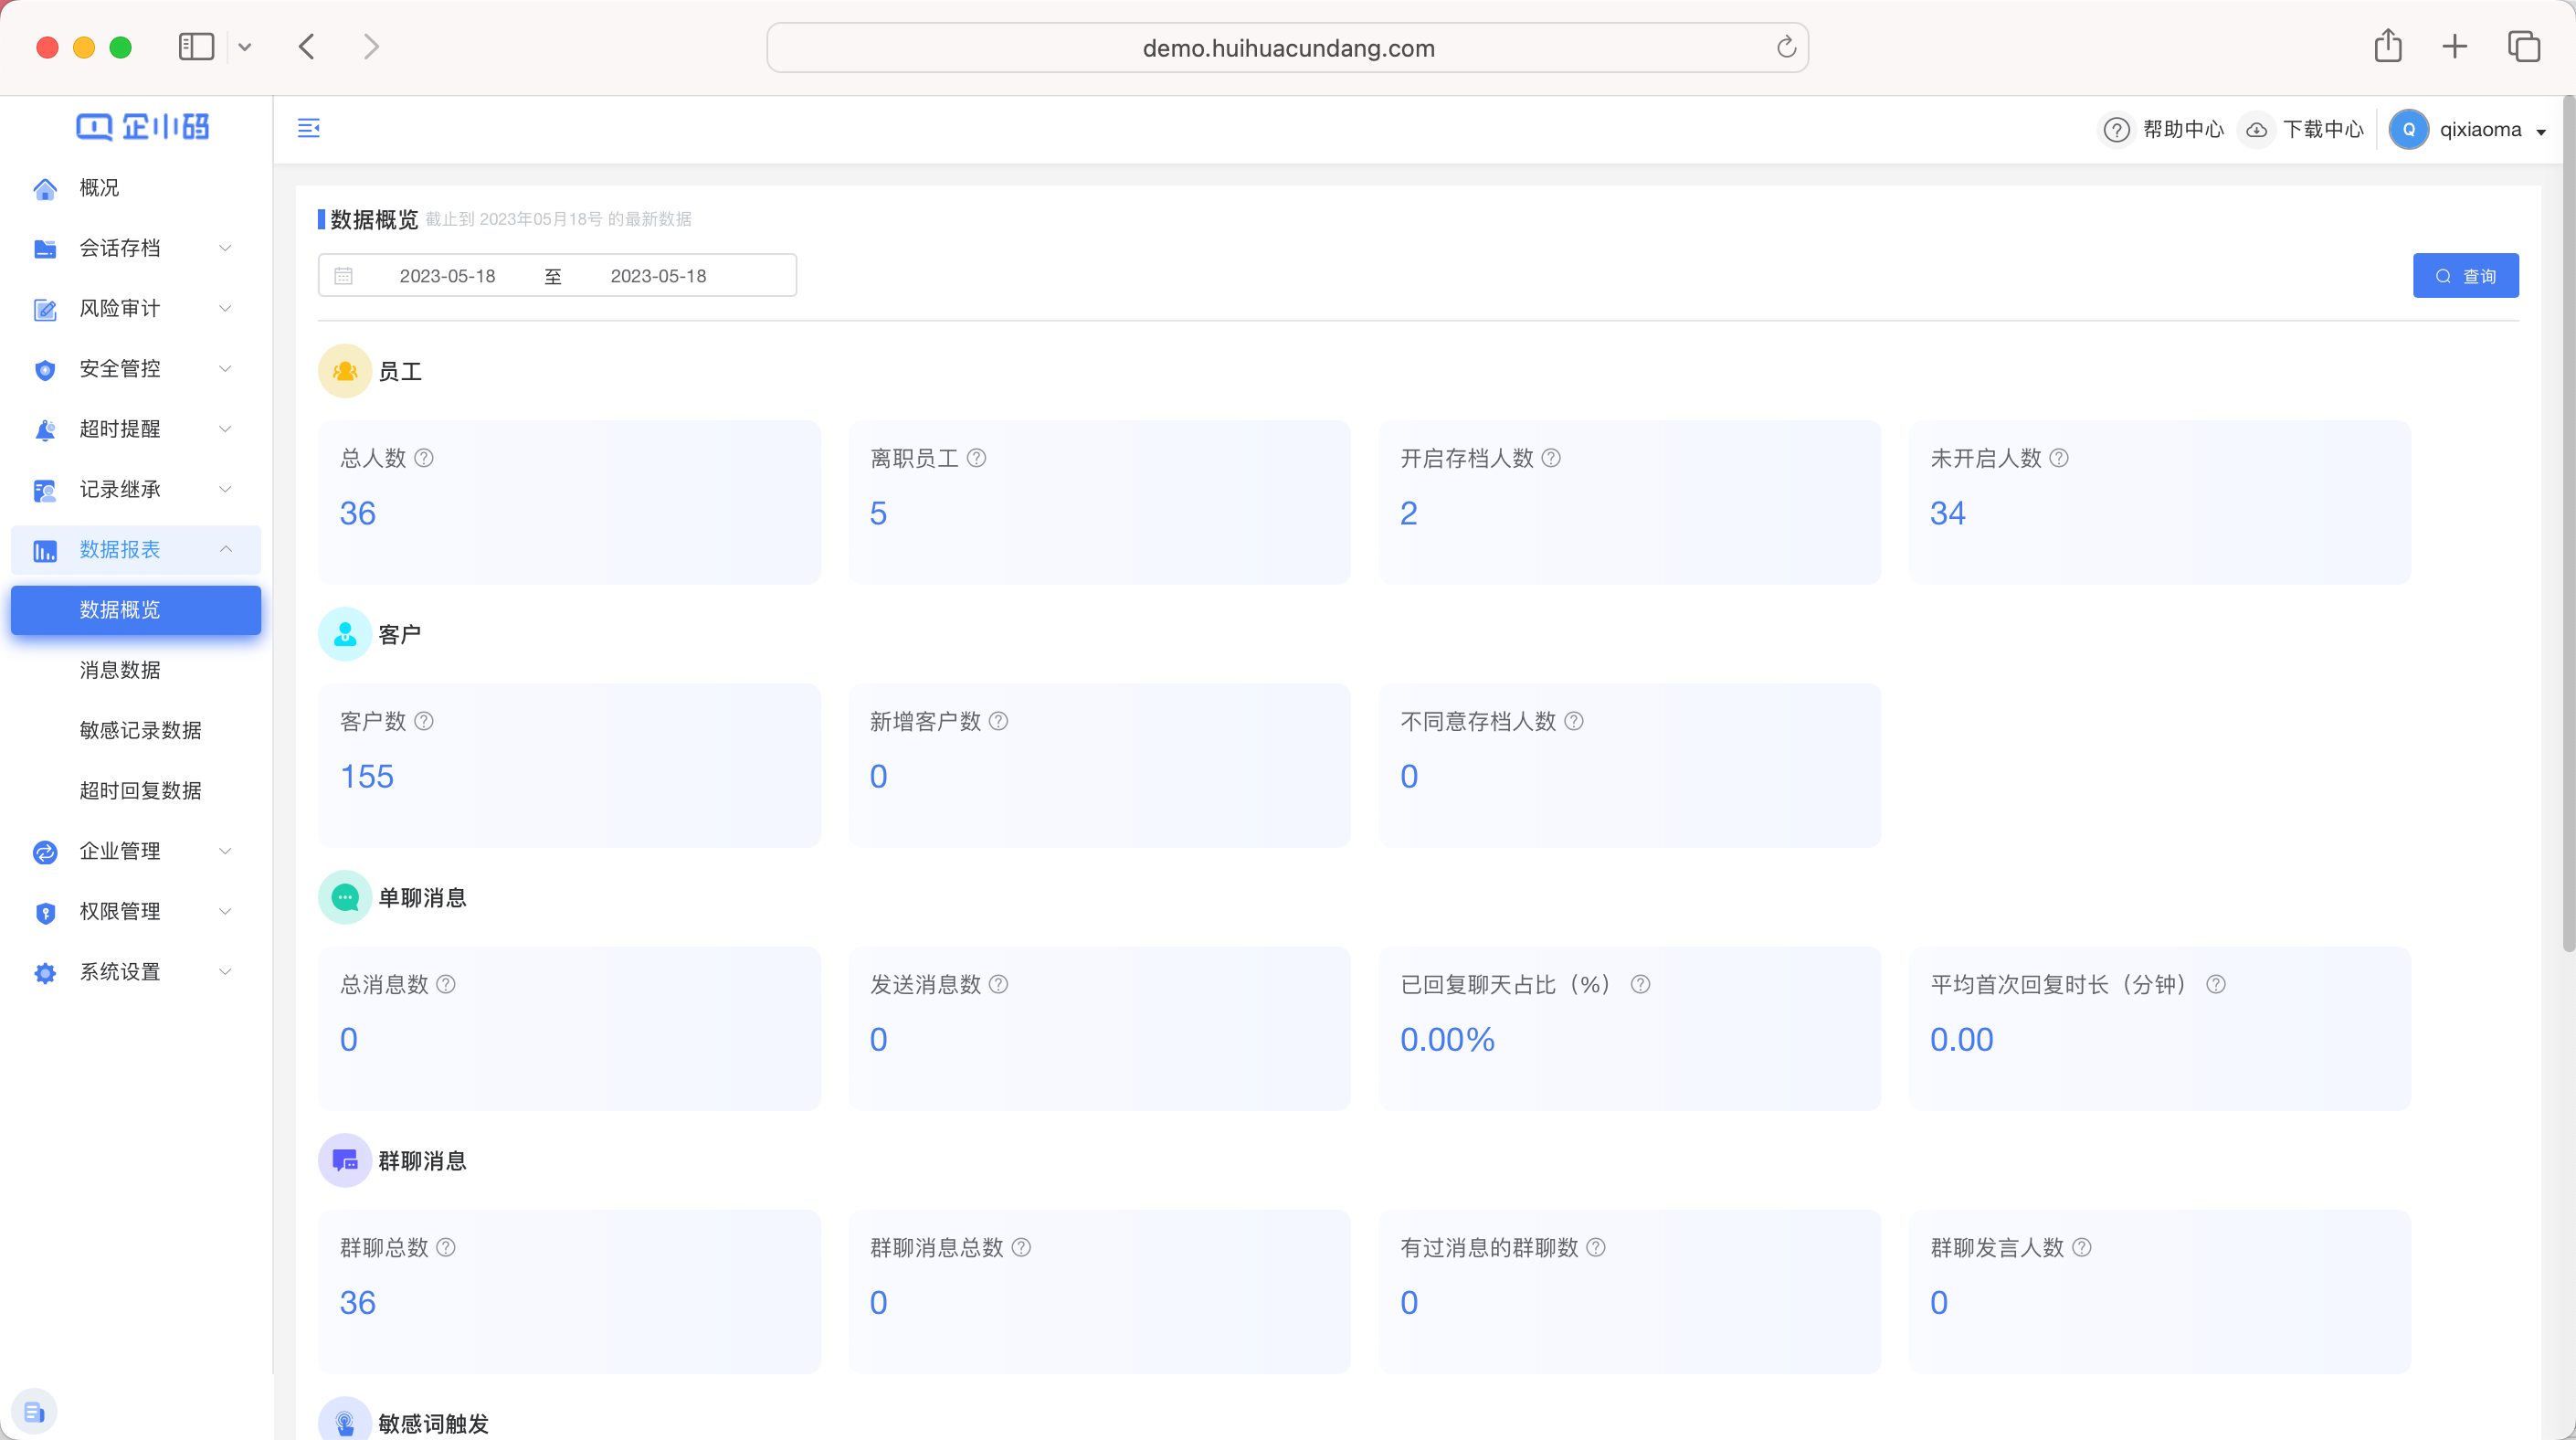Expand the 企业管理 menu chevron
The width and height of the screenshot is (2576, 1440).
click(x=225, y=851)
